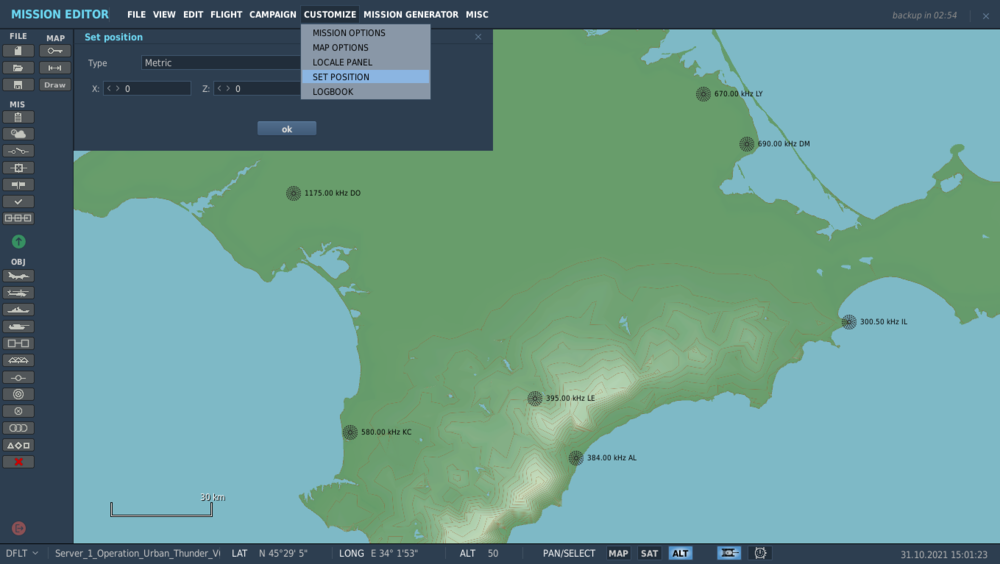Switch map view to MAP mode
Image resolution: width=1000 pixels, height=564 pixels.
[x=618, y=553]
